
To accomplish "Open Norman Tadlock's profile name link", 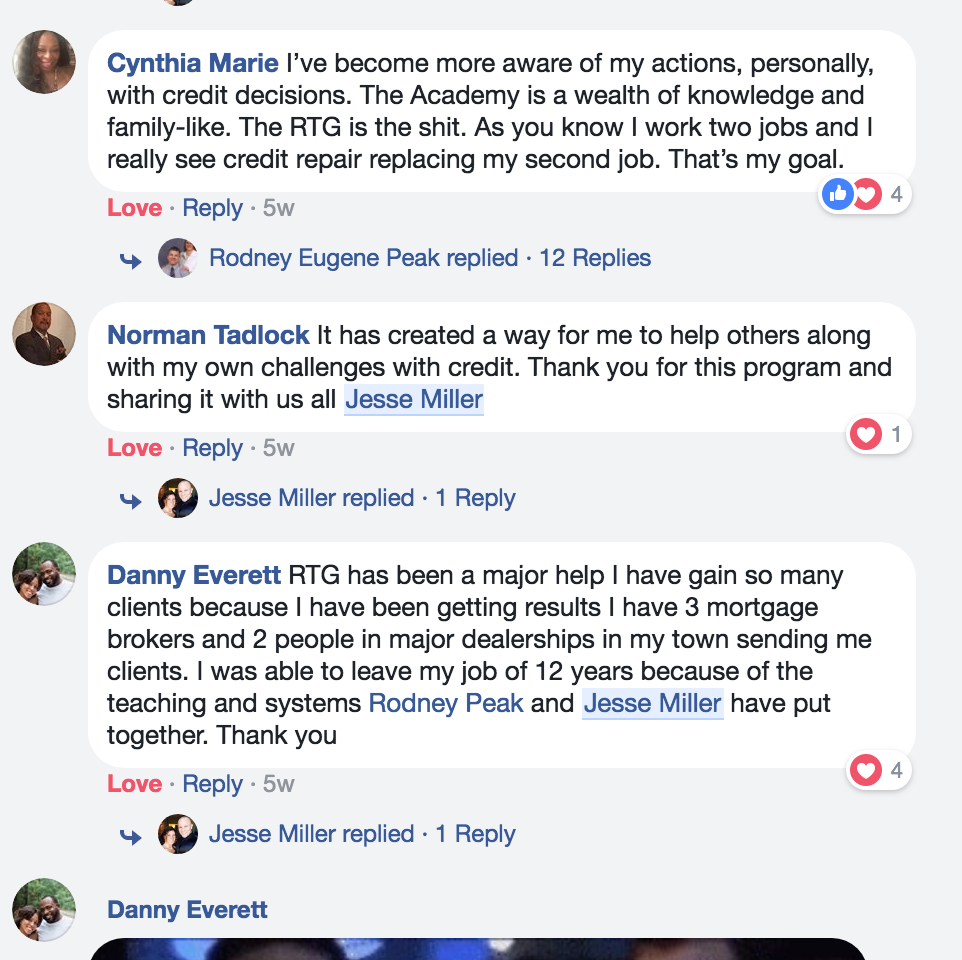I will coord(208,336).
